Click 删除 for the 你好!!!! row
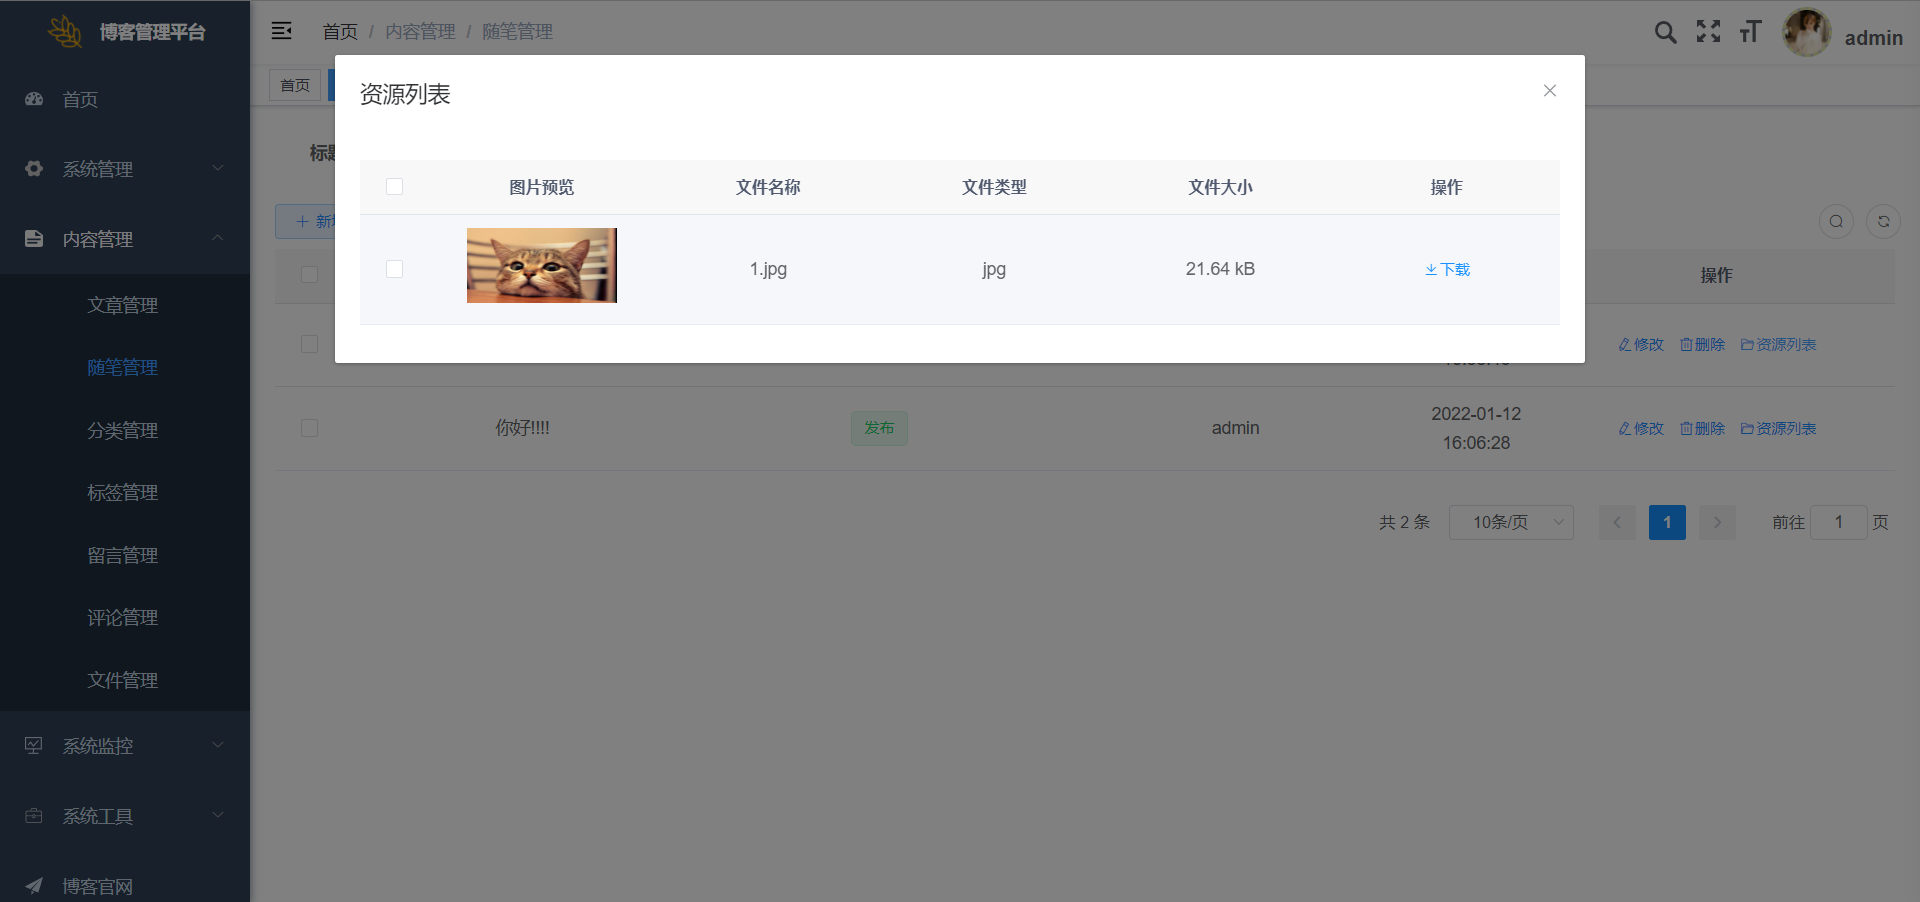The width and height of the screenshot is (1920, 902). 1702,428
